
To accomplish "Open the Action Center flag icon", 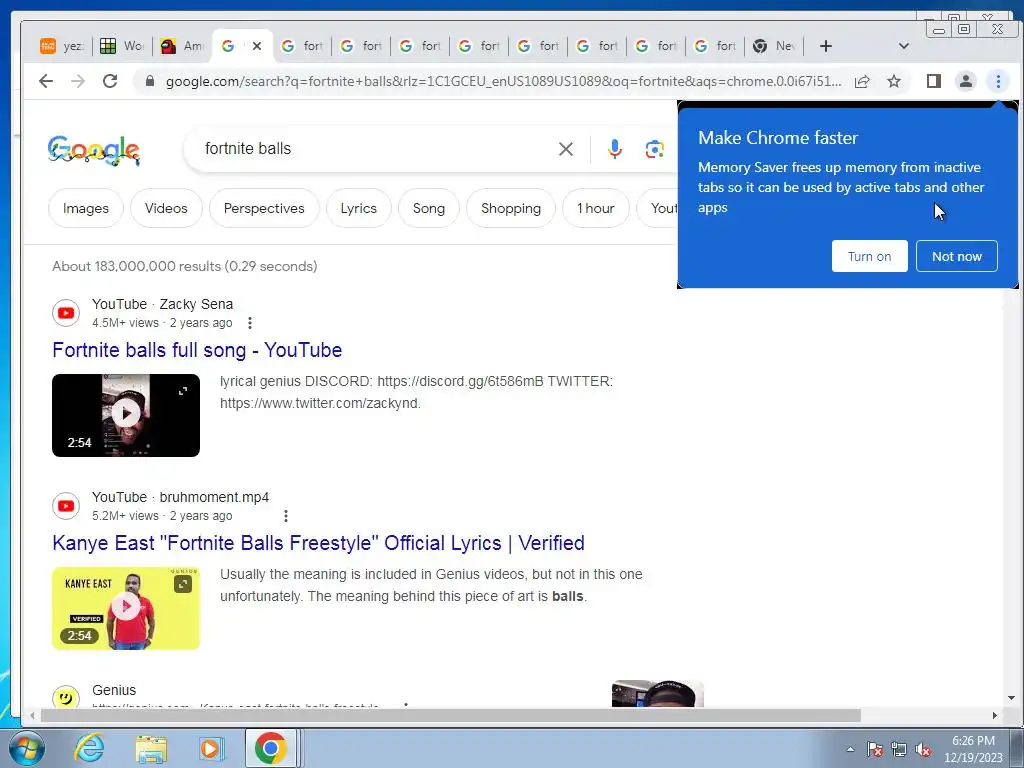I will pos(874,749).
